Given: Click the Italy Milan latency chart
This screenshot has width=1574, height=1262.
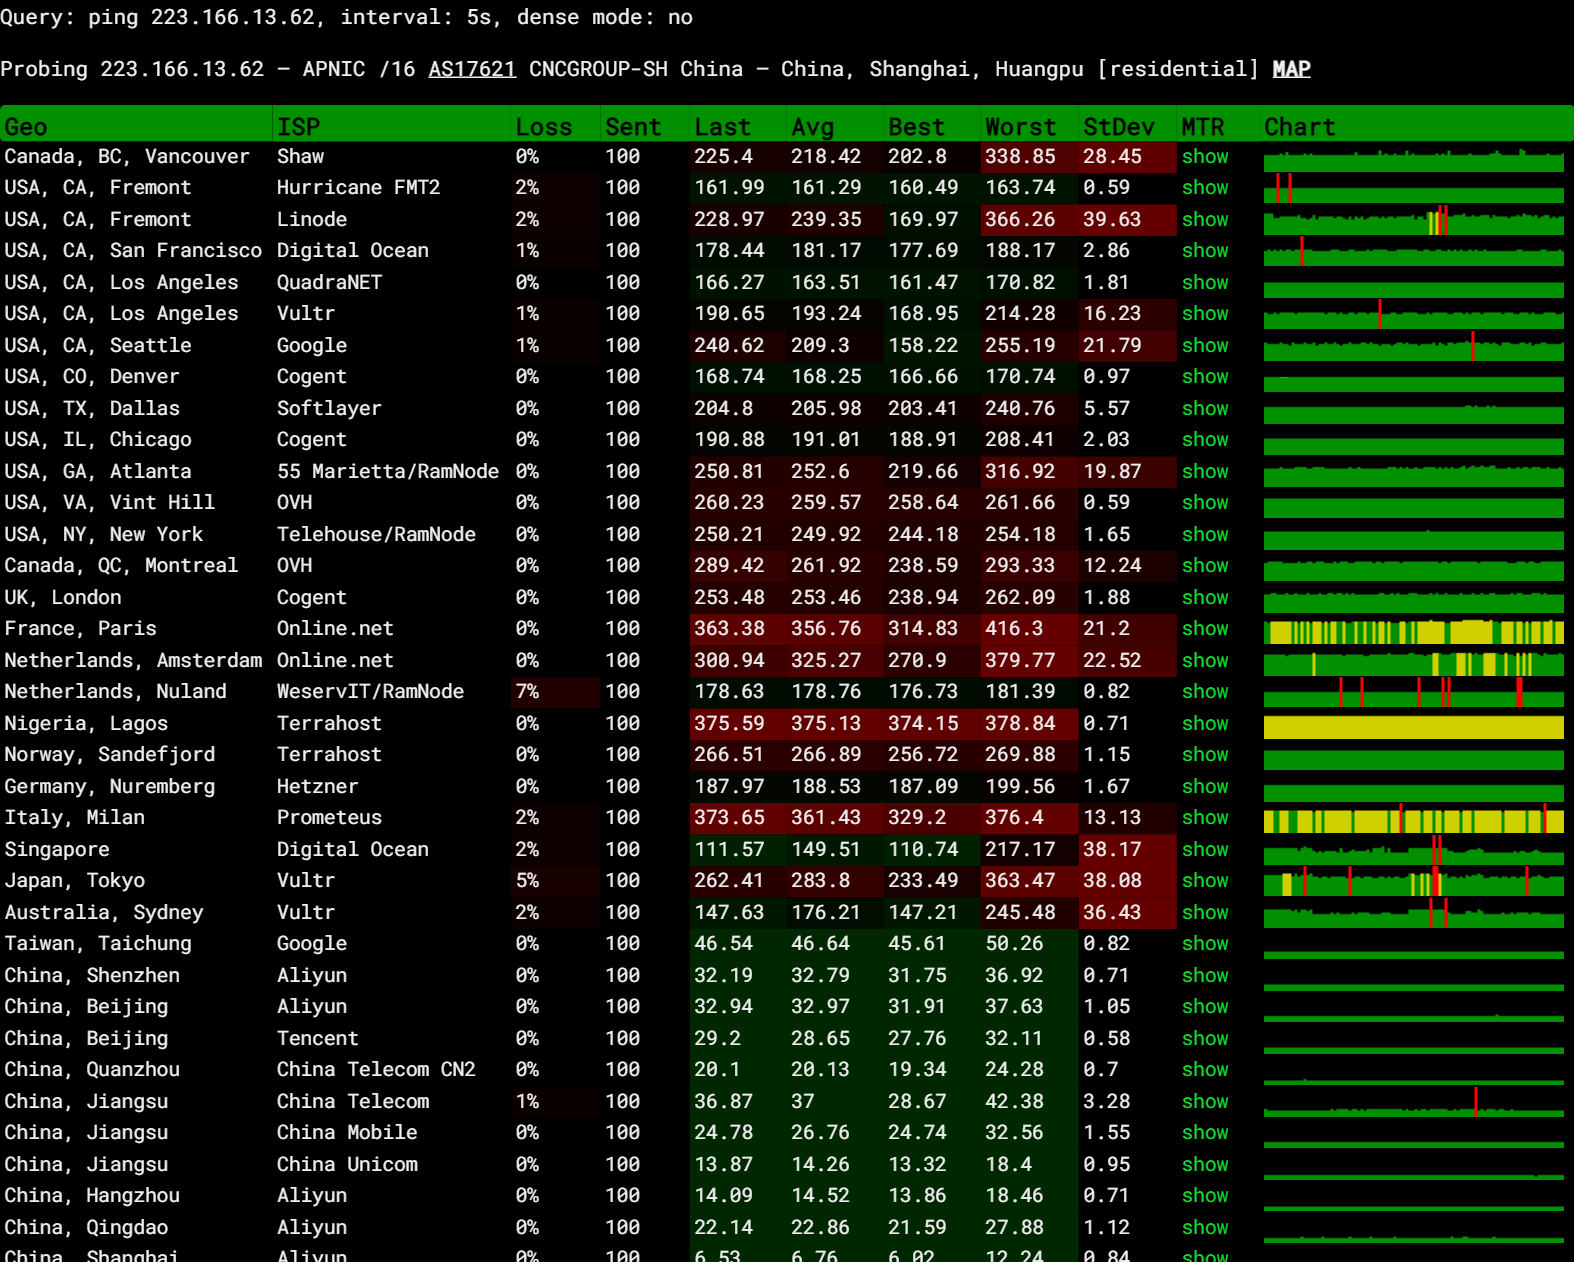Looking at the screenshot, I should (x=1413, y=820).
